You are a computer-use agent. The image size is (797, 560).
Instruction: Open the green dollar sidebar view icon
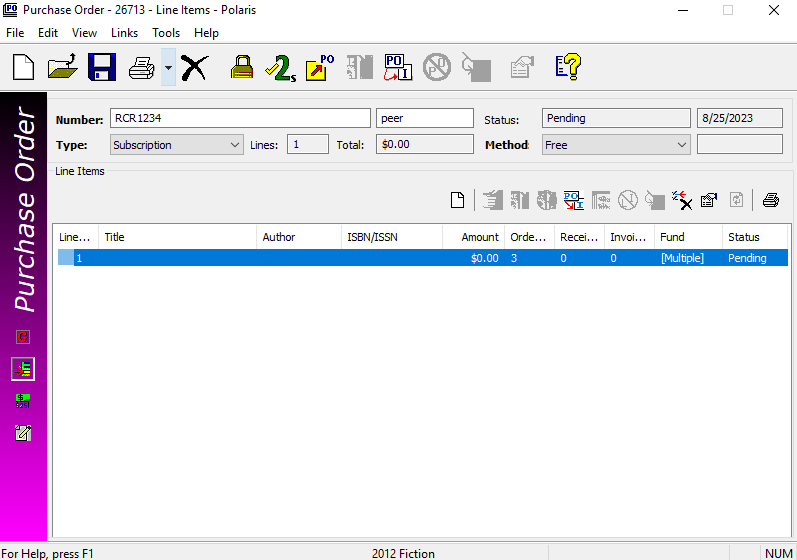[x=23, y=401]
